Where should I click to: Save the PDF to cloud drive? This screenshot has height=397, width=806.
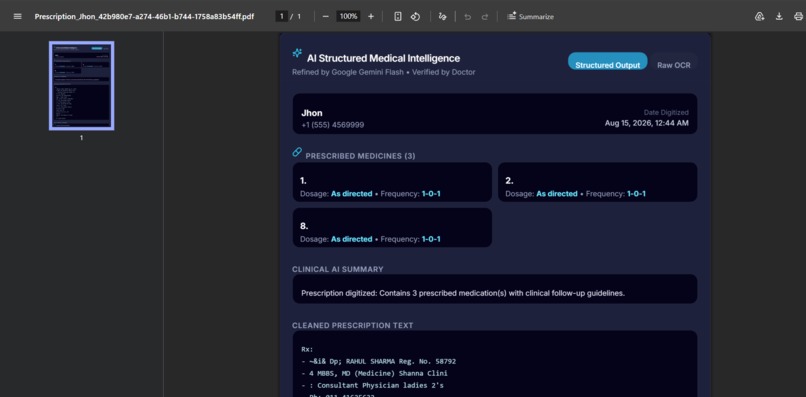point(759,16)
